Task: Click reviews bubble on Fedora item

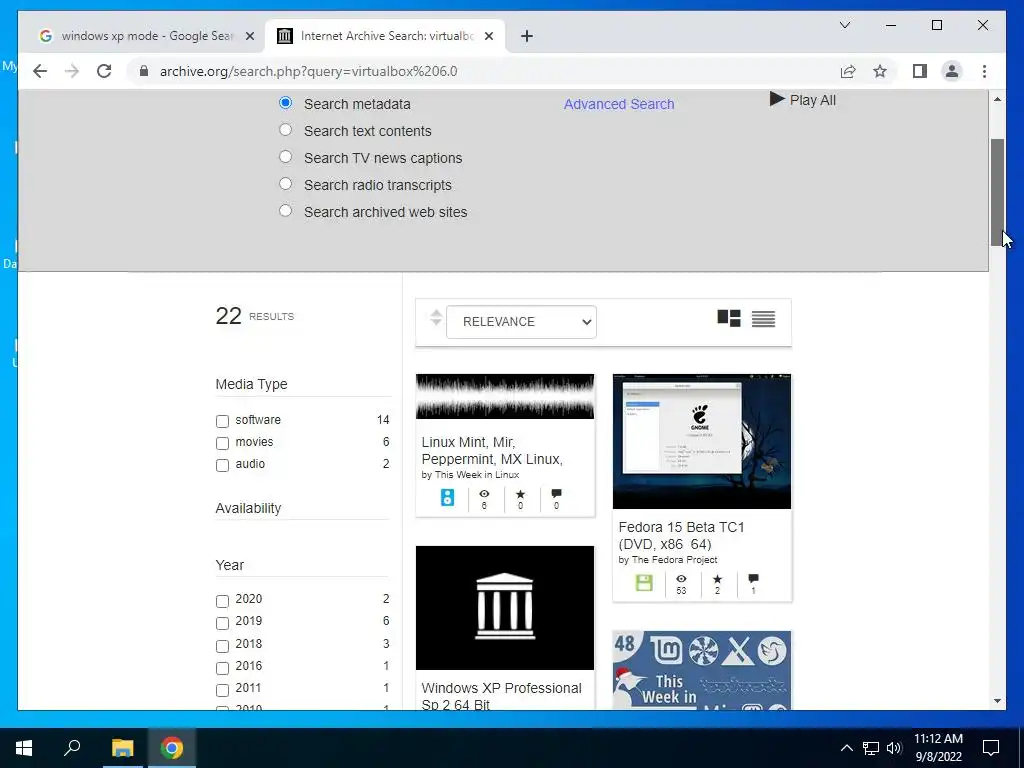Action: pyautogui.click(x=753, y=579)
